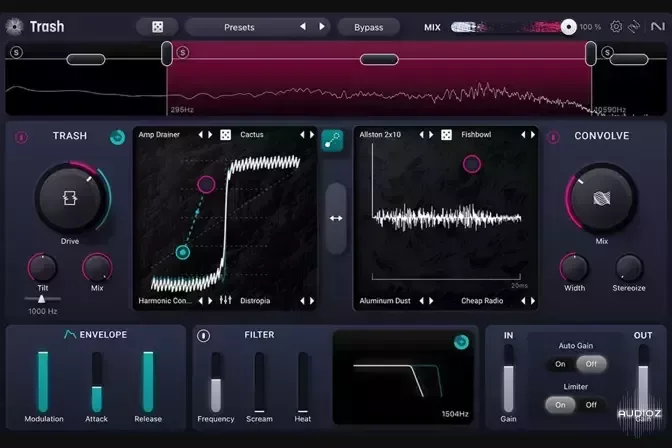The height and width of the screenshot is (448, 672).
Task: Click the Trash logo icon at top-left
Action: (x=15, y=27)
